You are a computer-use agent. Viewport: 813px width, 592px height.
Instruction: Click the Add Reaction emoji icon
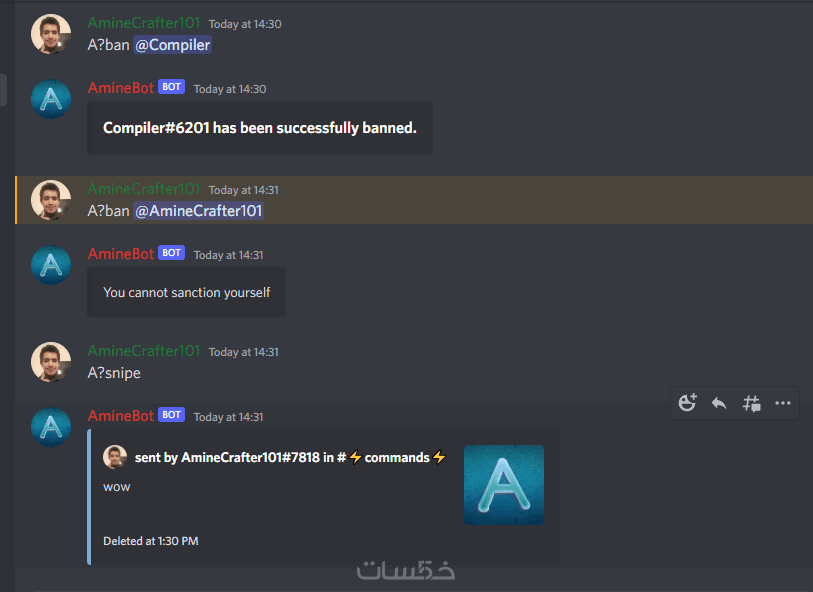tap(688, 403)
